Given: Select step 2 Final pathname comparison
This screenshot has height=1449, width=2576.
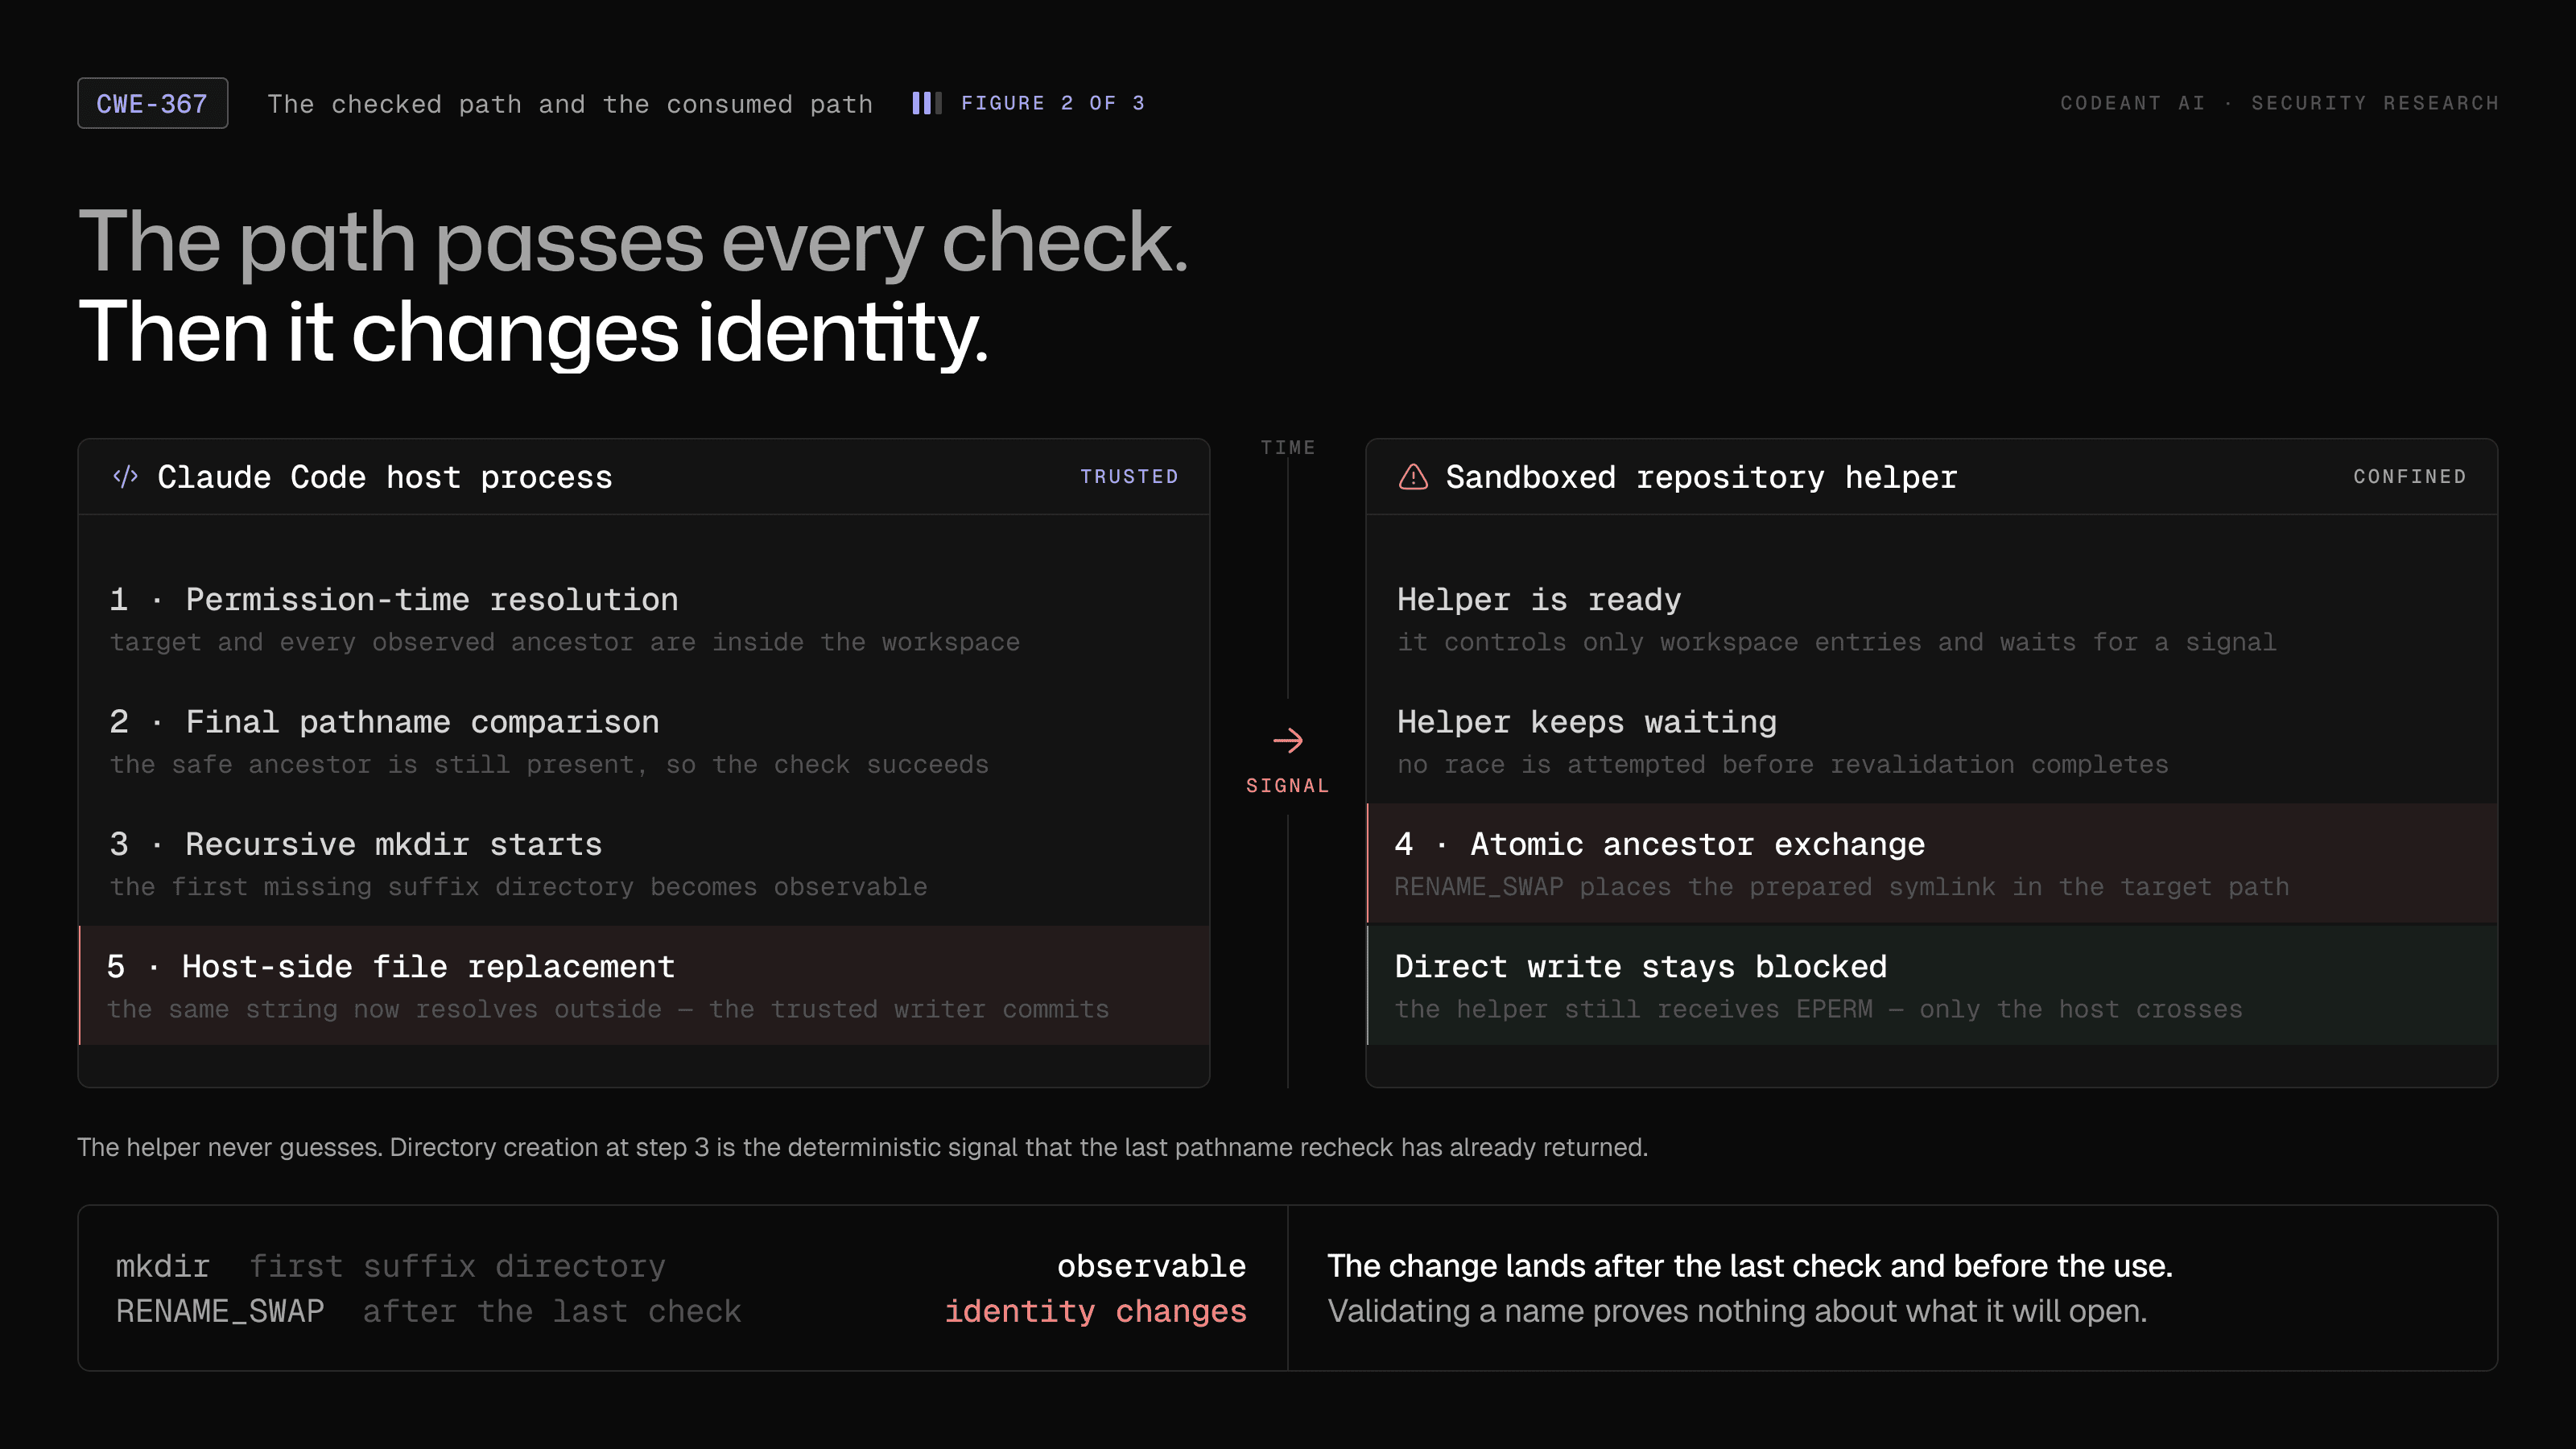Looking at the screenshot, I should click(644, 742).
